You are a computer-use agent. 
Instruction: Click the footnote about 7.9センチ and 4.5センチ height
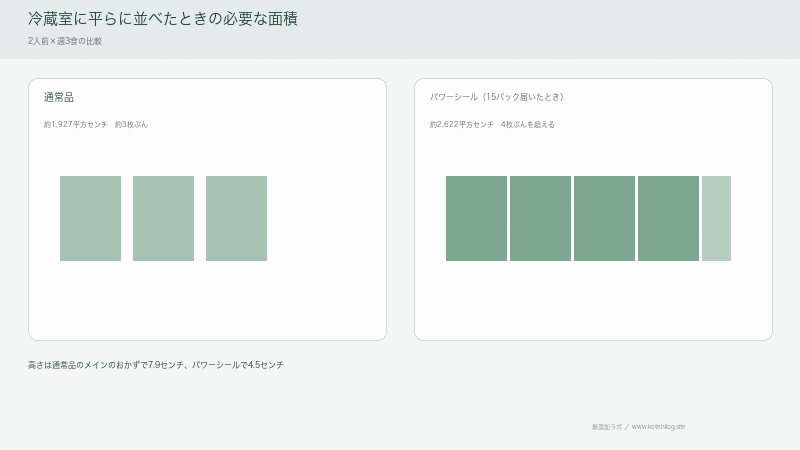156,365
